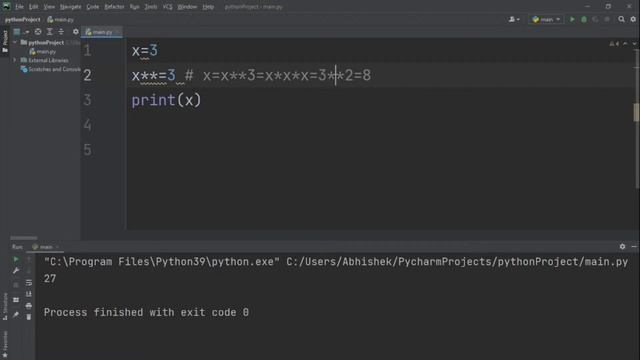
Task: Click the editor vertical scrollbar marker
Action: point(636,112)
